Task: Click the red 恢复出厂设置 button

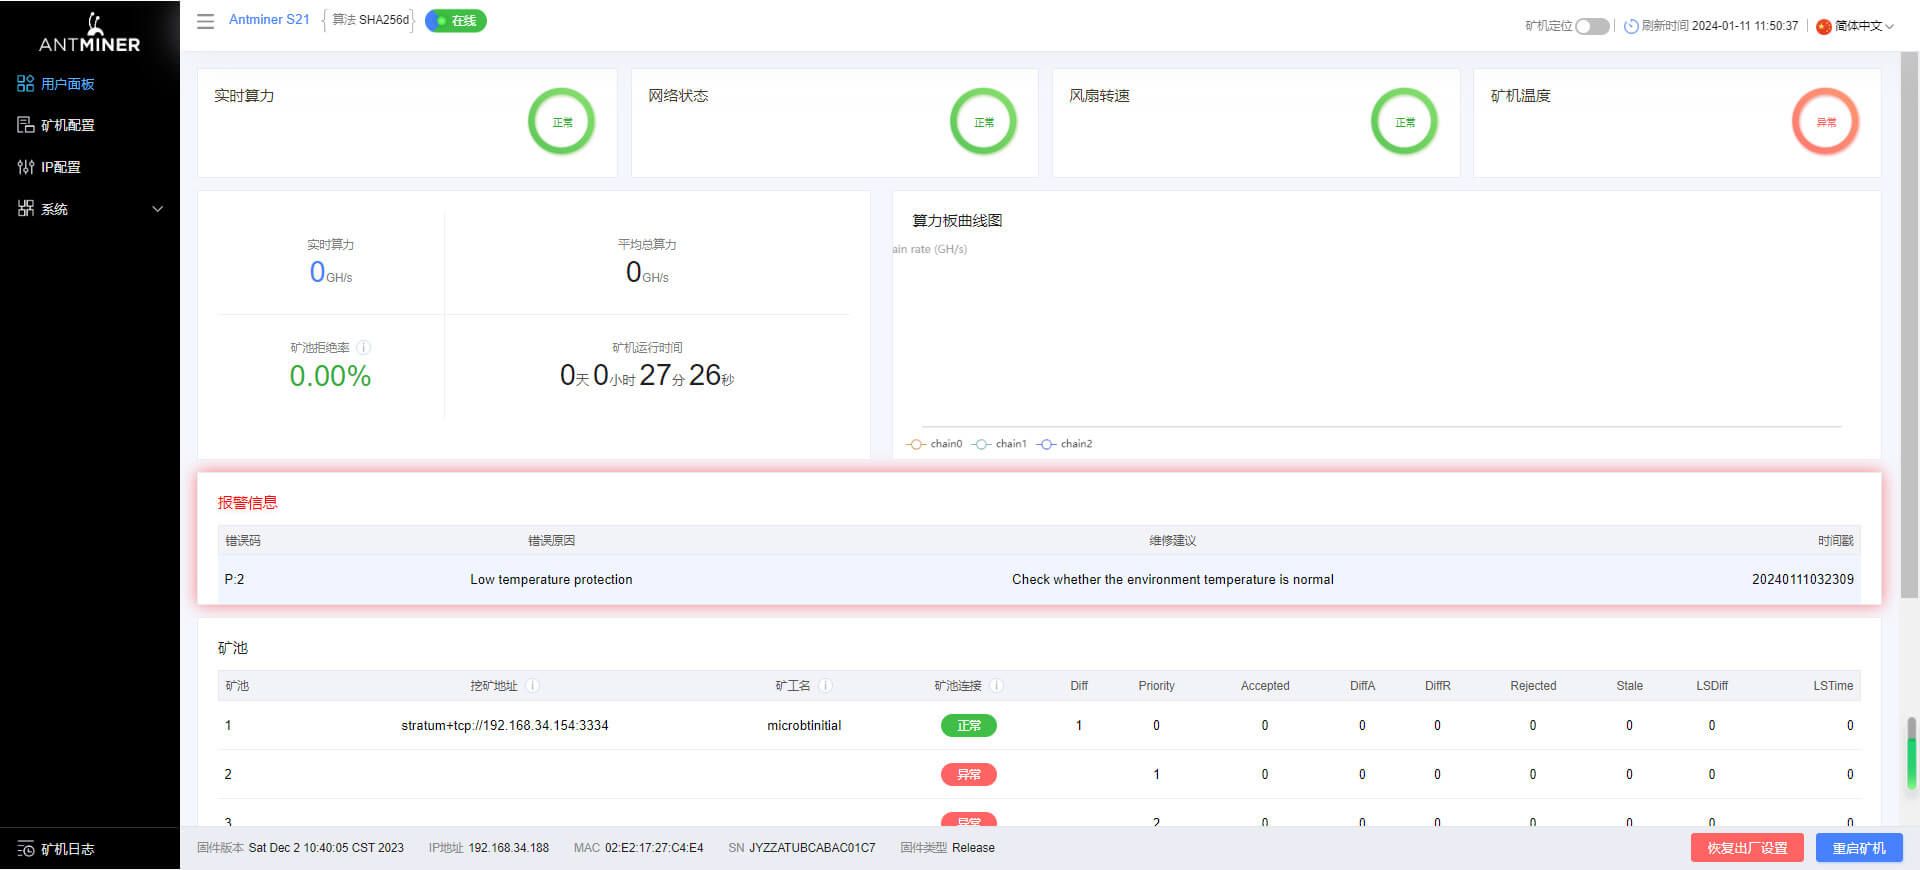Action: coord(1746,848)
